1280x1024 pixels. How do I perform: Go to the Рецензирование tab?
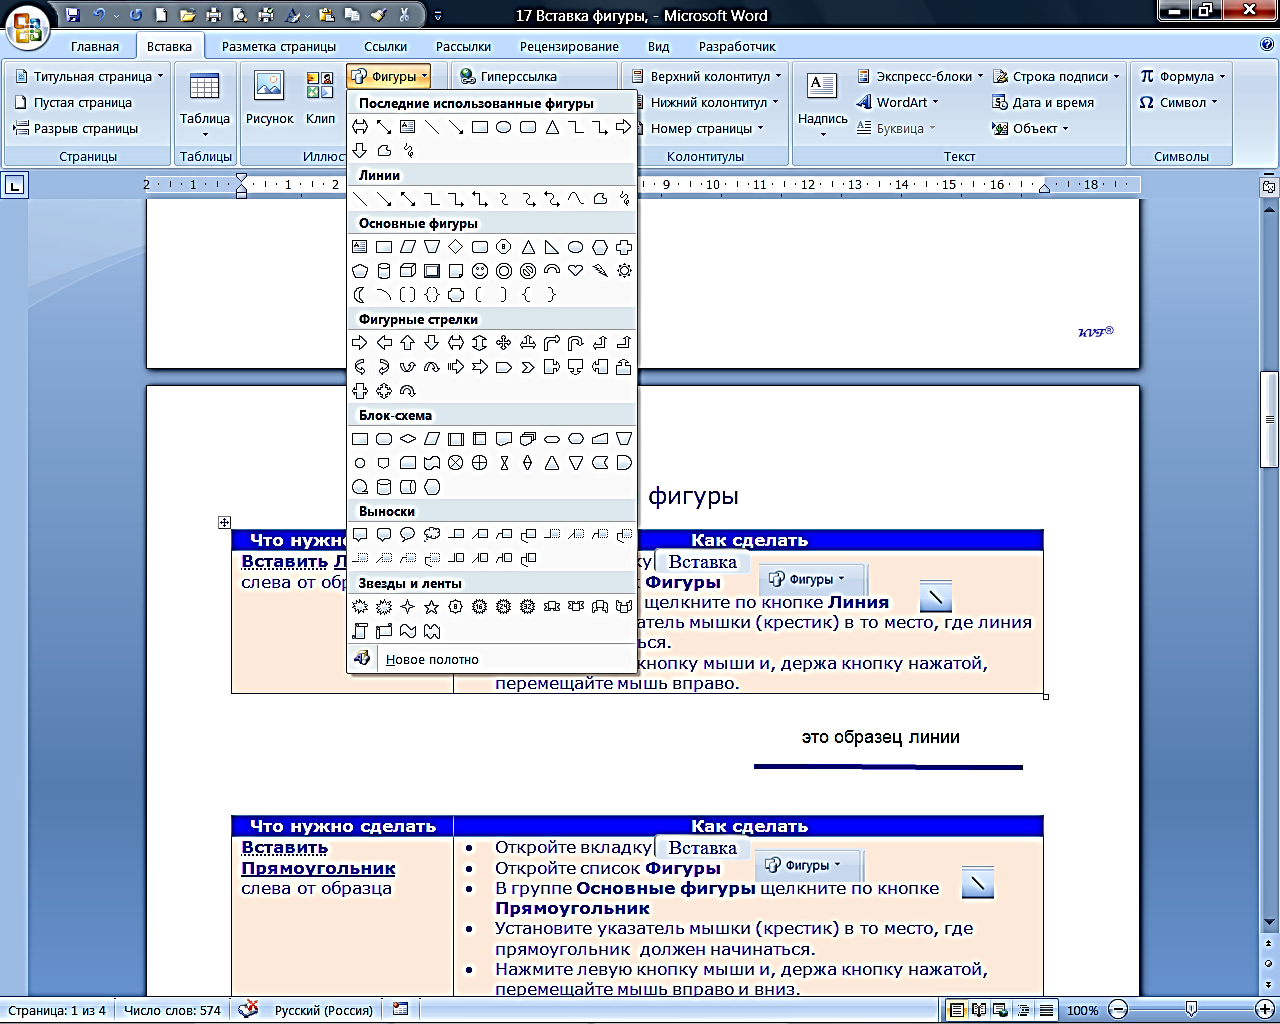pyautogui.click(x=569, y=46)
